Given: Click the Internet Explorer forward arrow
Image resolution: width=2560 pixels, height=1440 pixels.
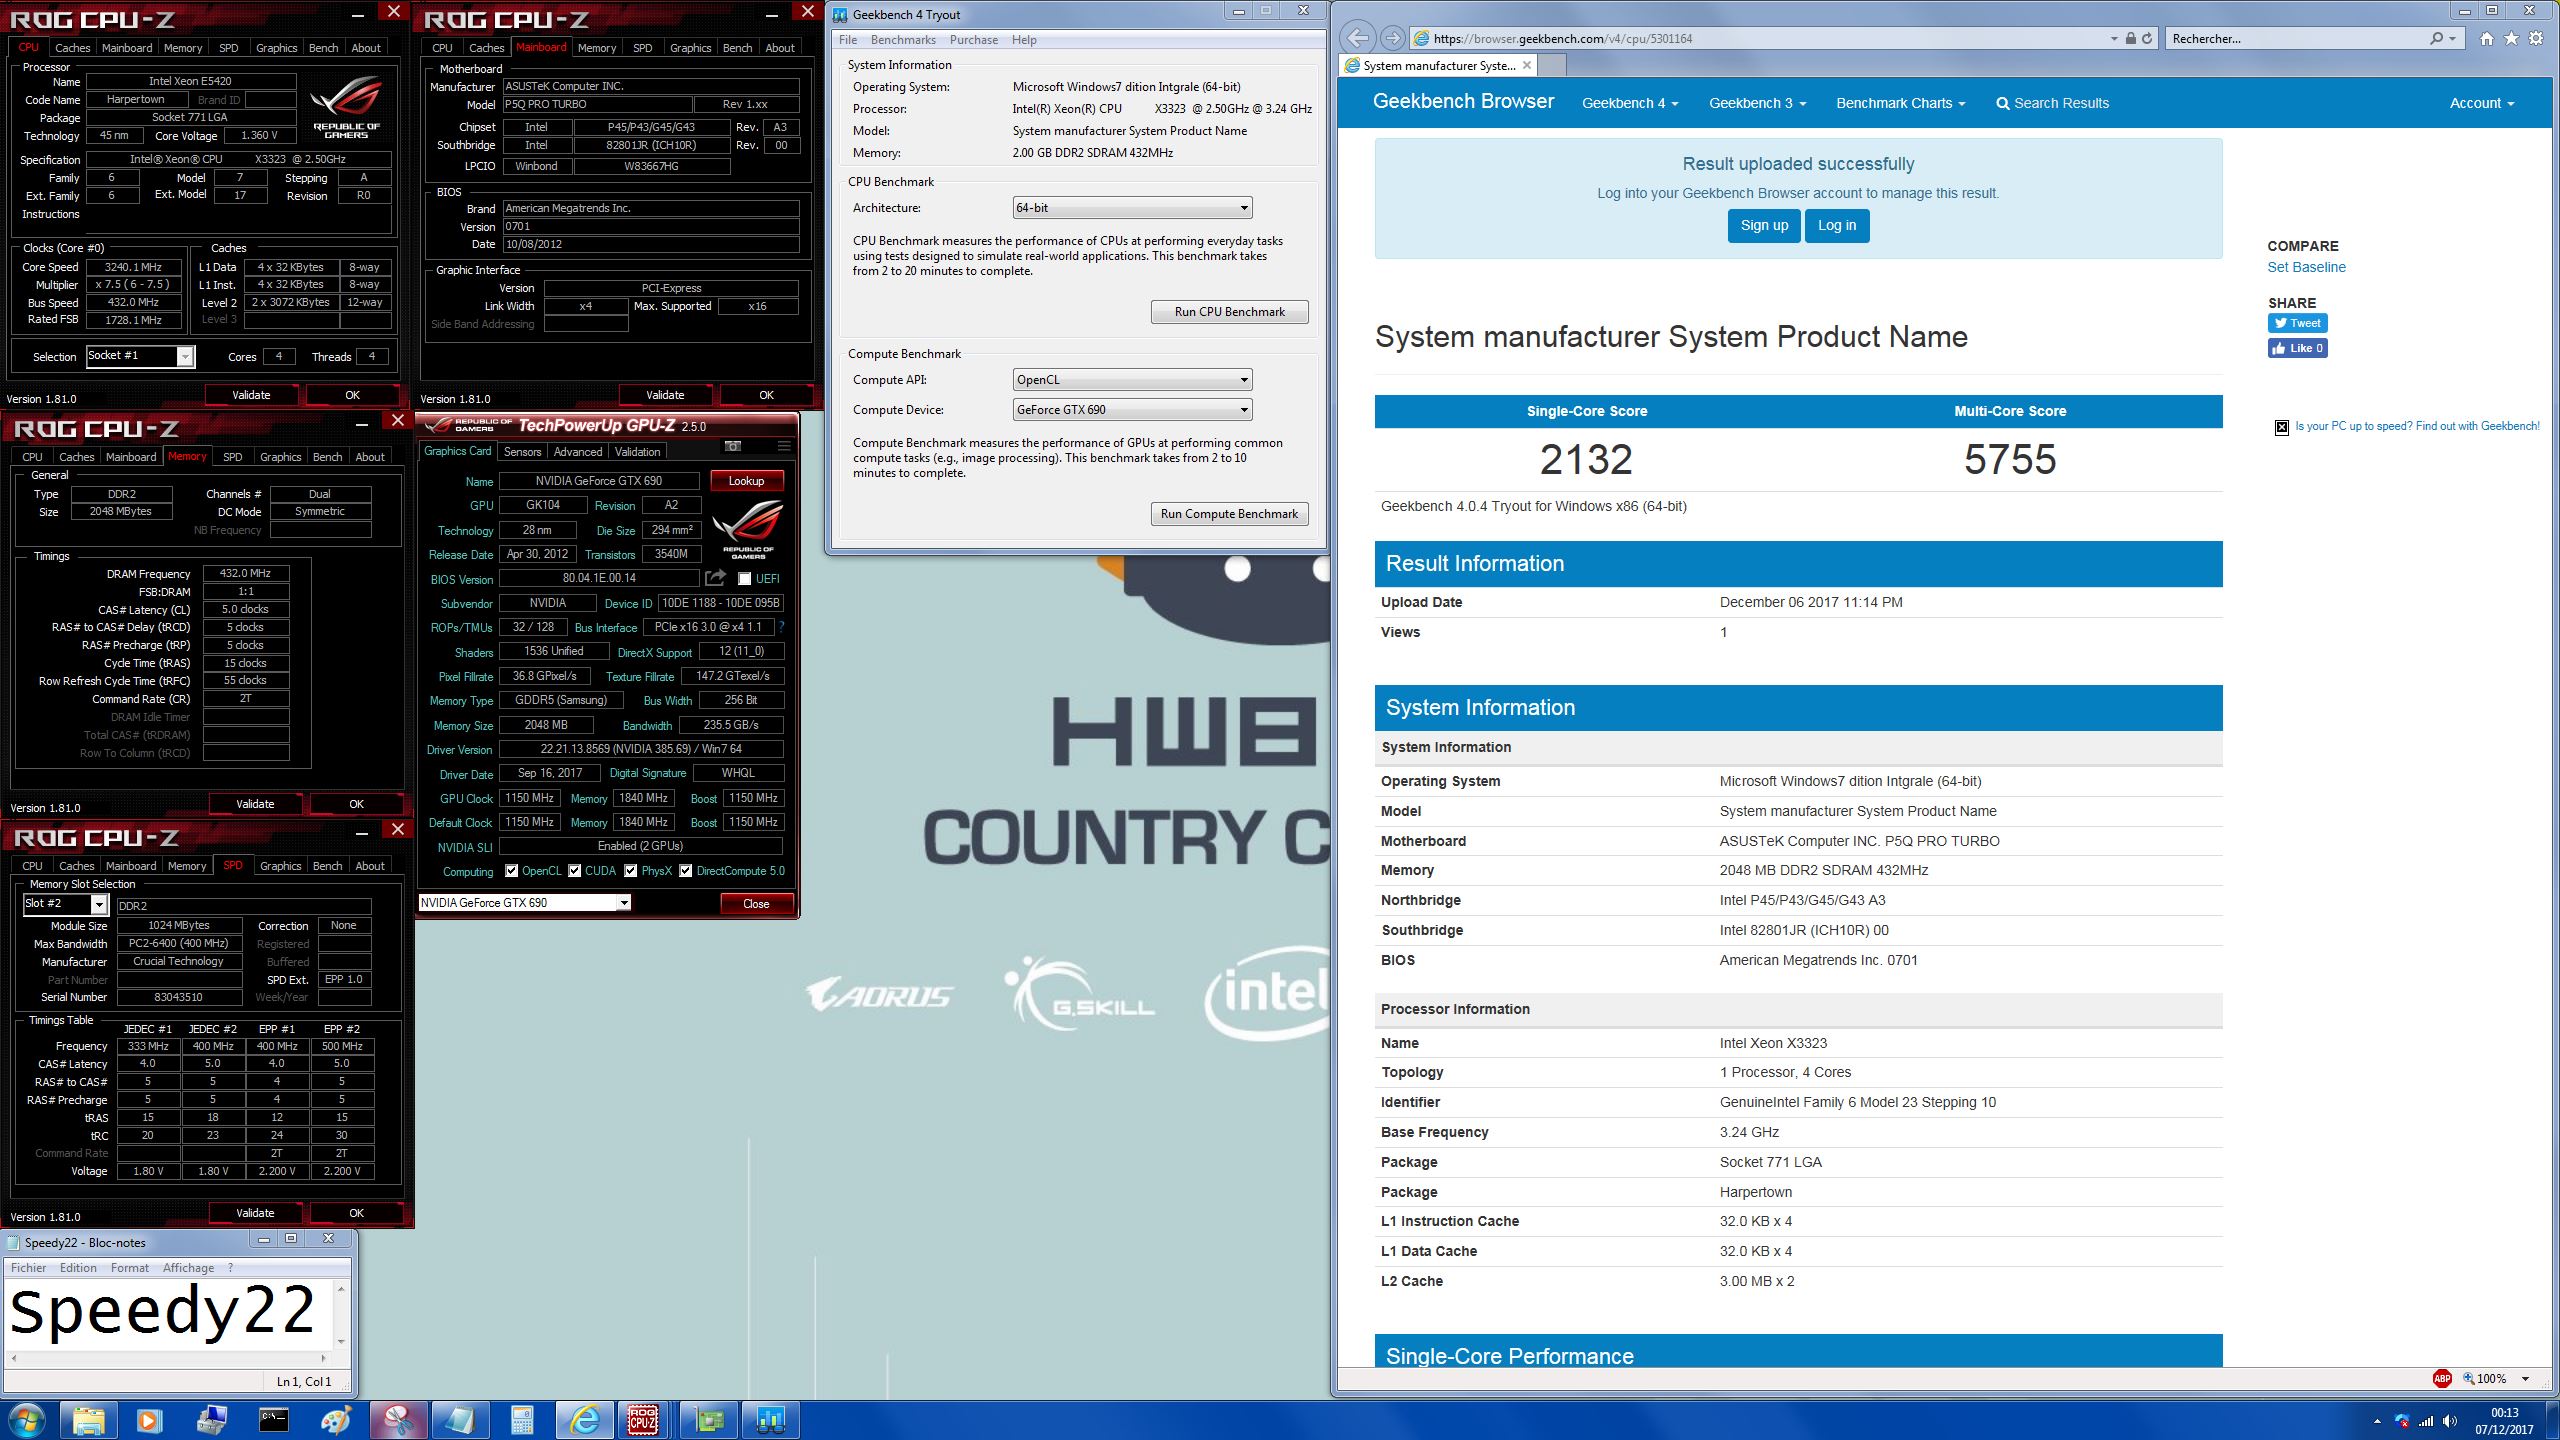Looking at the screenshot, I should pyautogui.click(x=1391, y=38).
